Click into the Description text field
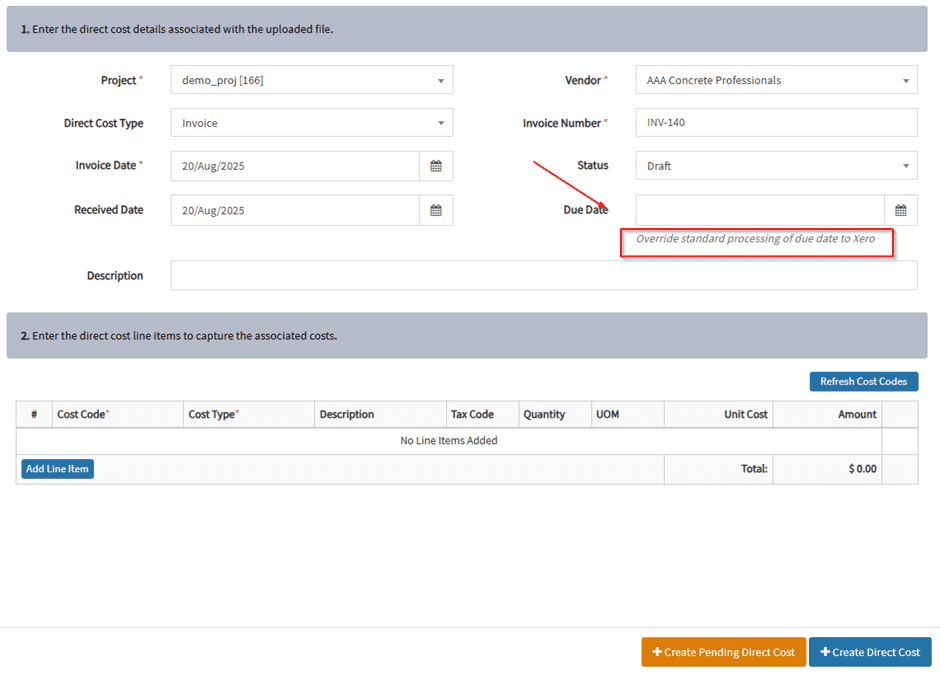The height and width of the screenshot is (675, 940). (543, 276)
